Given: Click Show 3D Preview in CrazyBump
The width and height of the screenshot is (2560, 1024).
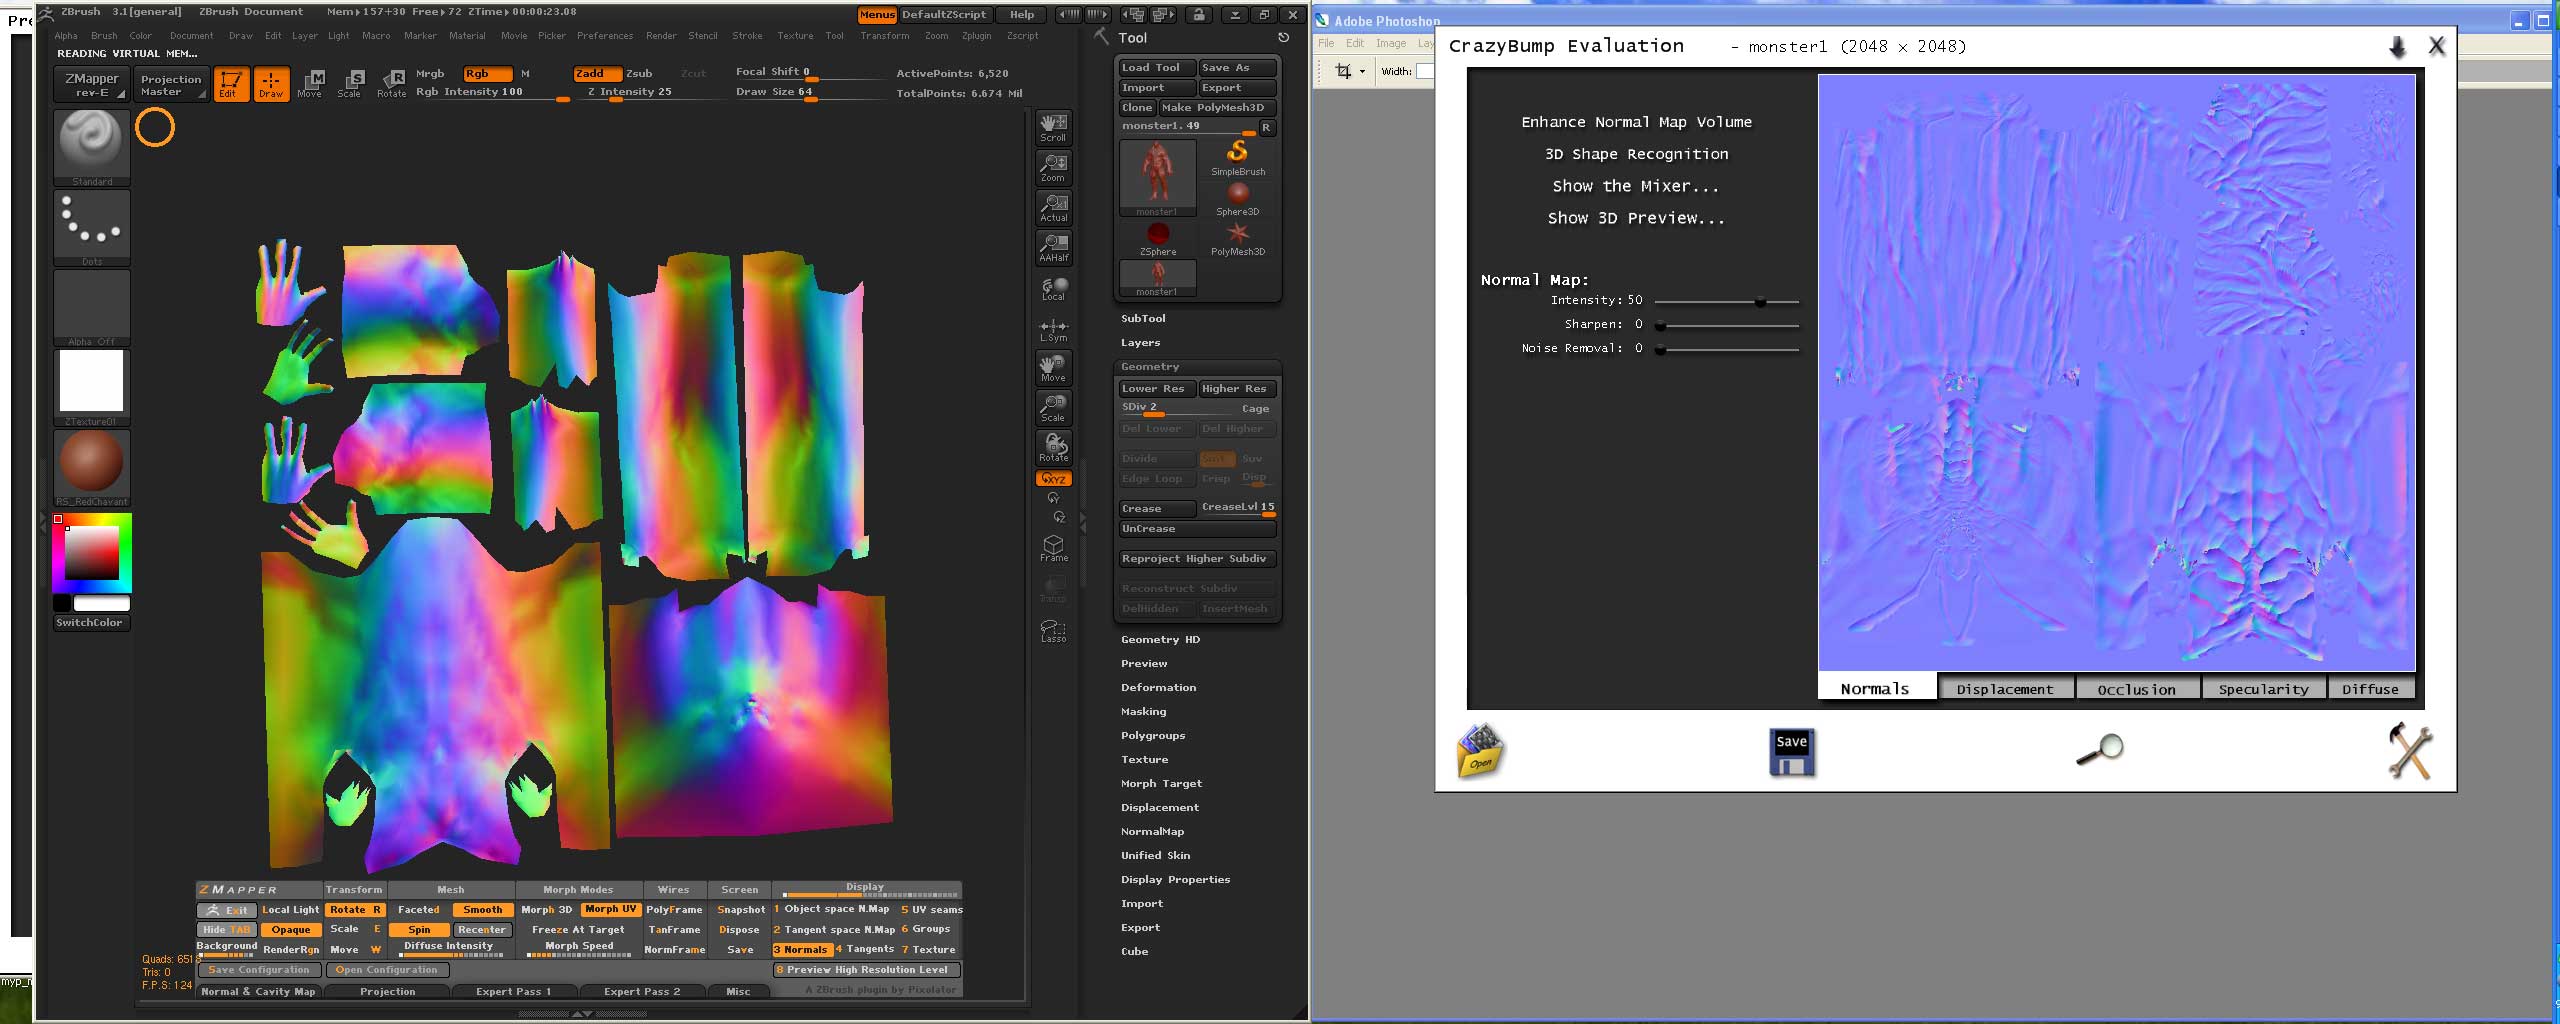Looking at the screenshot, I should pyautogui.click(x=1636, y=218).
